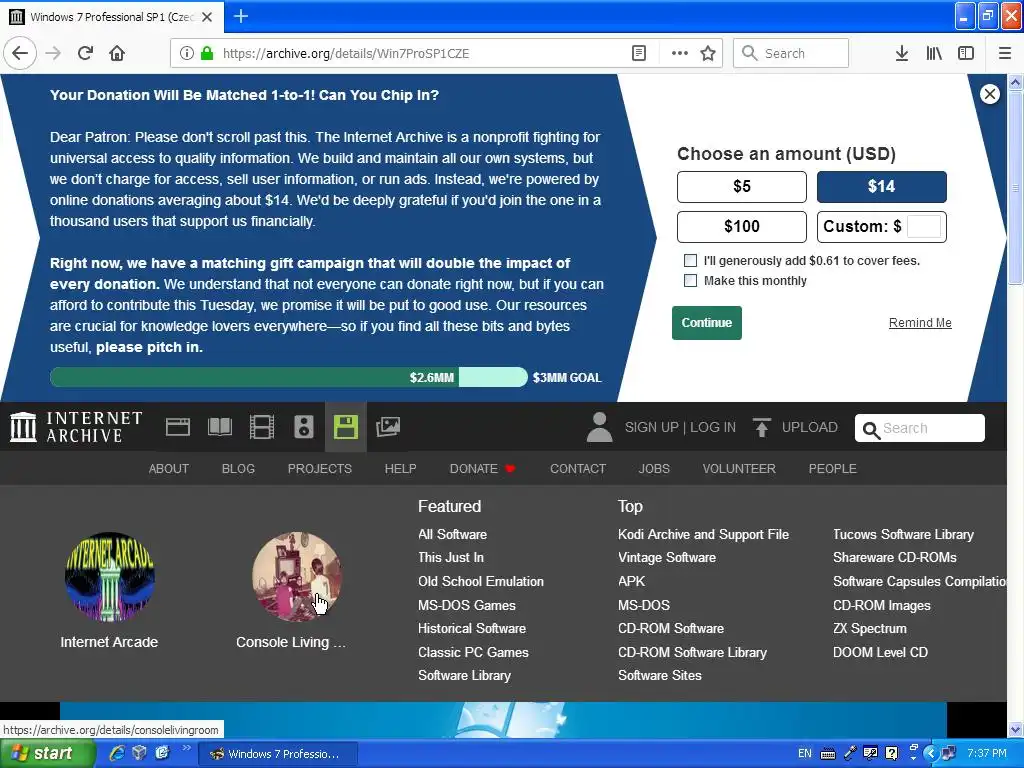The image size is (1024, 768).
Task: Open the All Software link
Action: (453, 534)
